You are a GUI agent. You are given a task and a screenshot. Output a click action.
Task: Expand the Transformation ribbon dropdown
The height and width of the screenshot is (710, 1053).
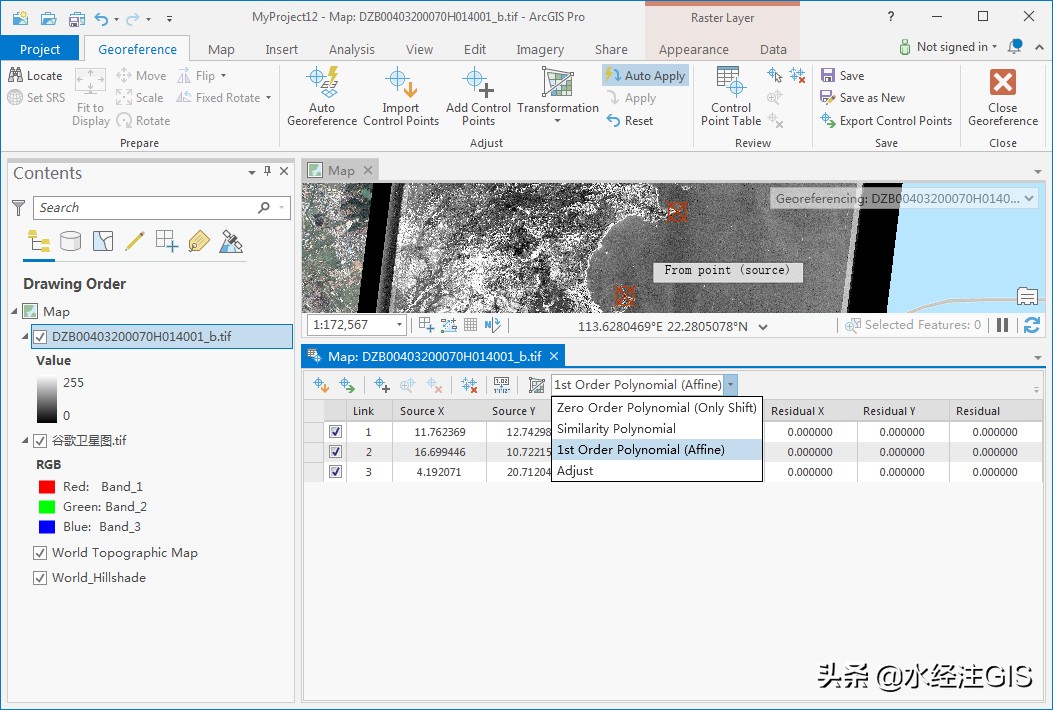[x=557, y=122]
